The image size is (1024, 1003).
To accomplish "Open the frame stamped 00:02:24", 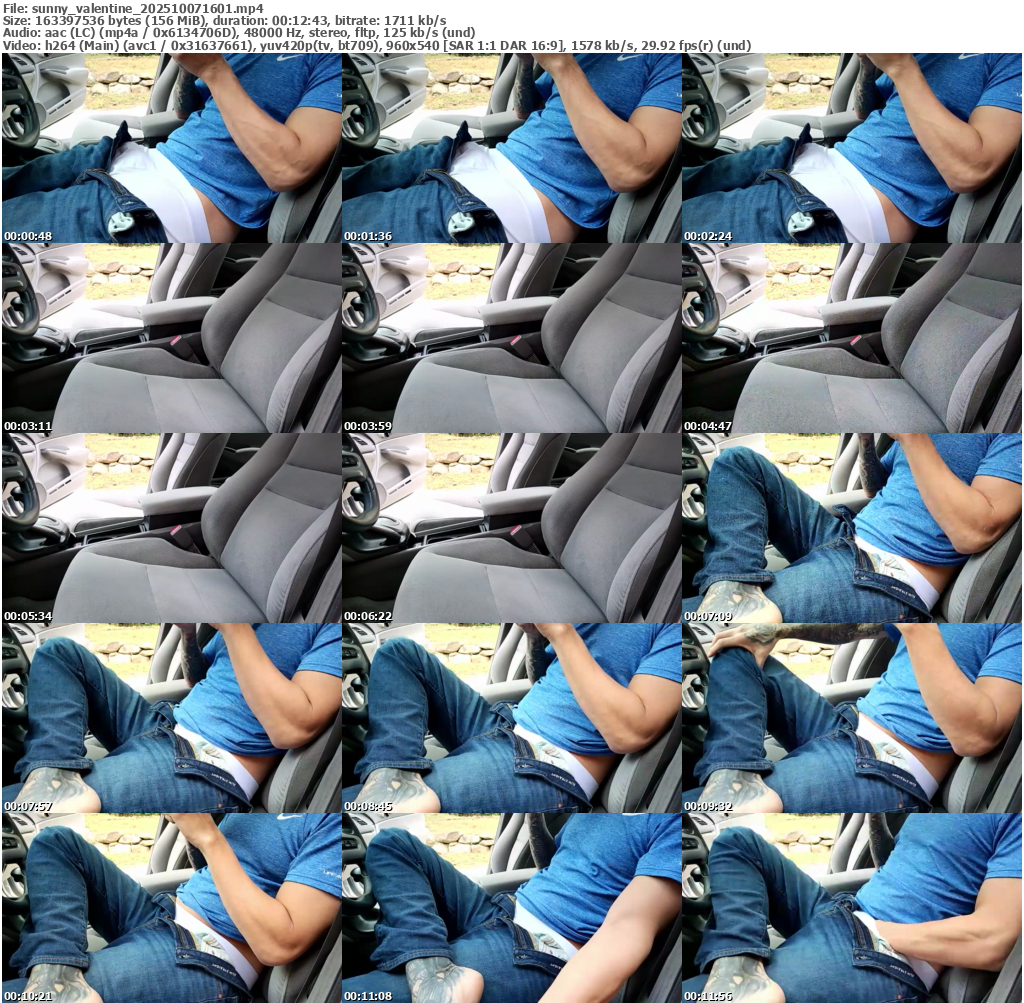I will [x=852, y=148].
